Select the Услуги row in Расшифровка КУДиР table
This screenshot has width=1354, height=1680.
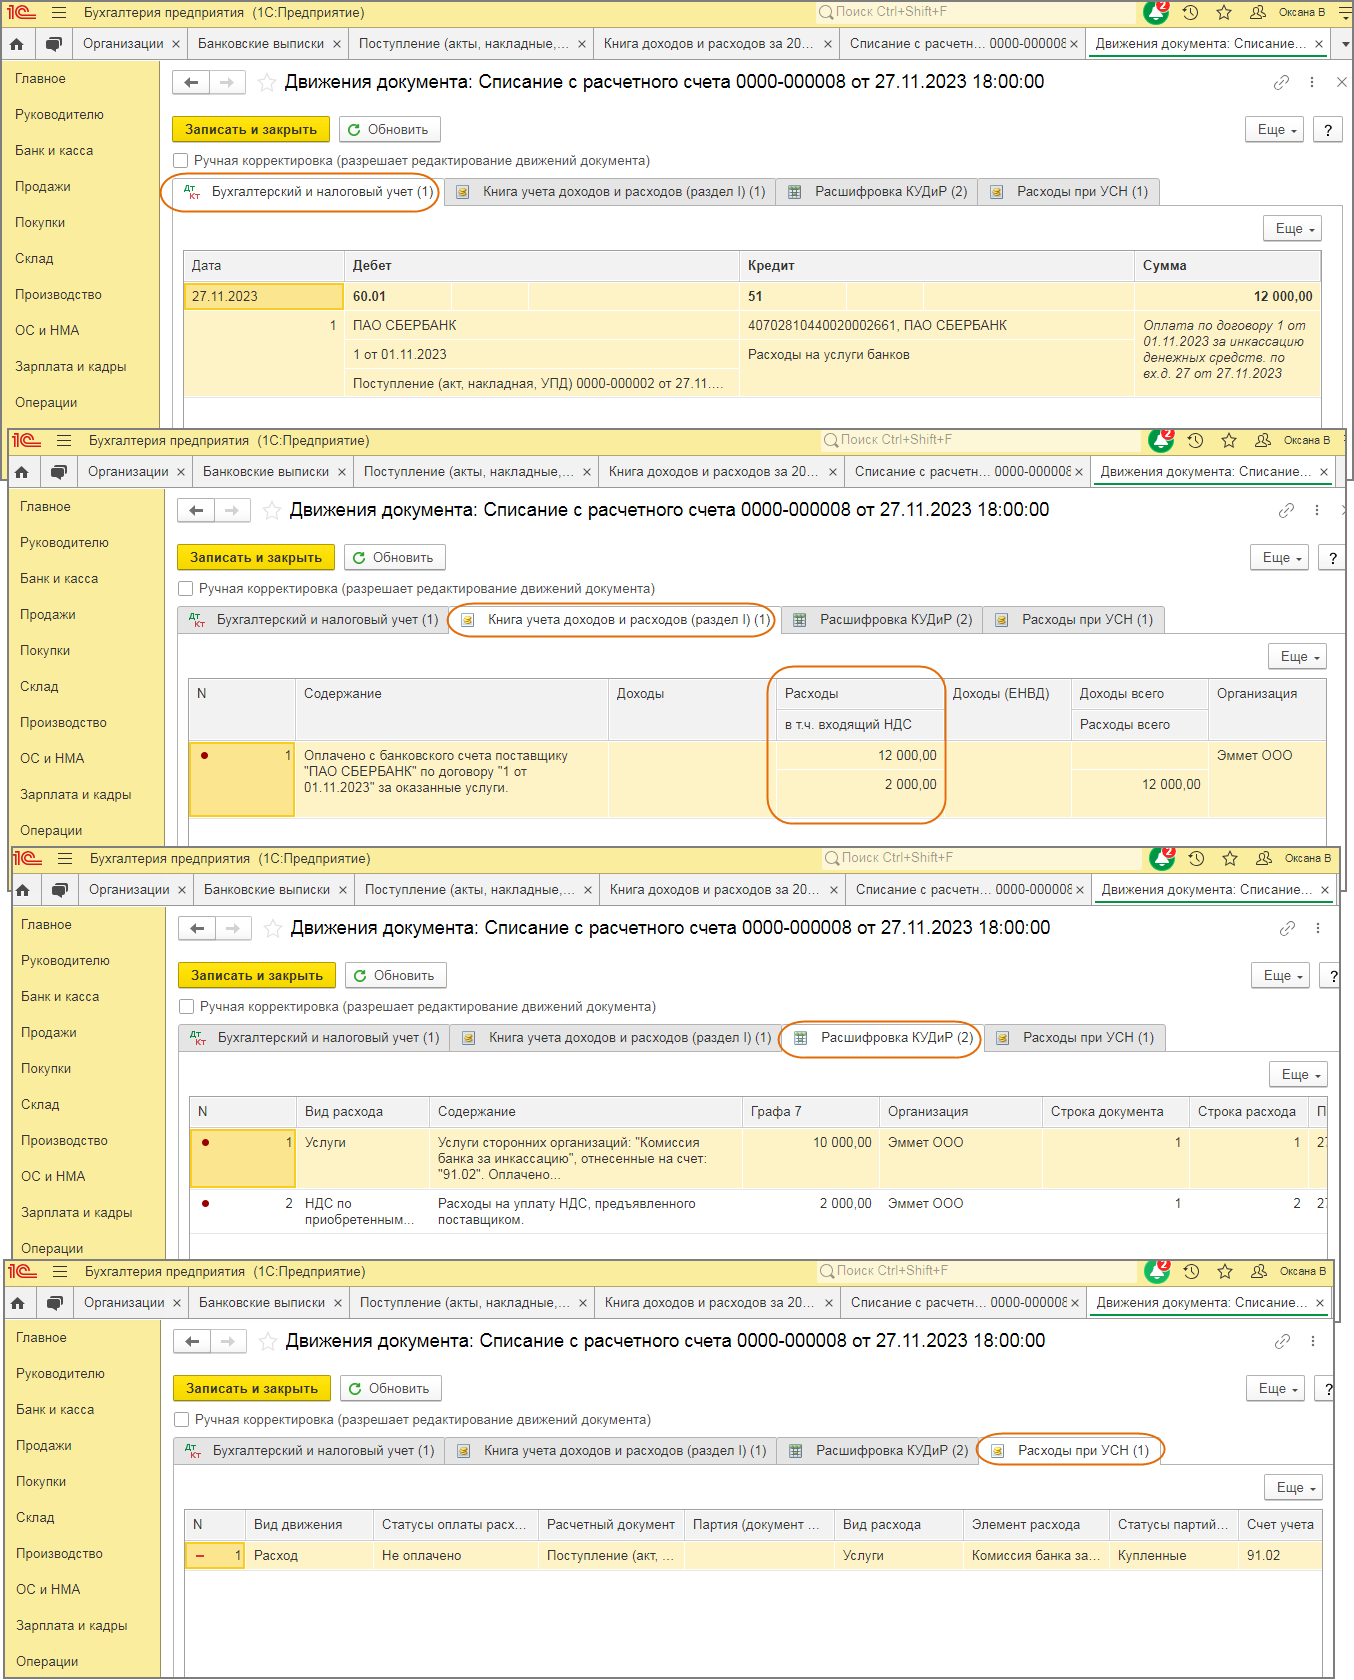coord(760,1158)
